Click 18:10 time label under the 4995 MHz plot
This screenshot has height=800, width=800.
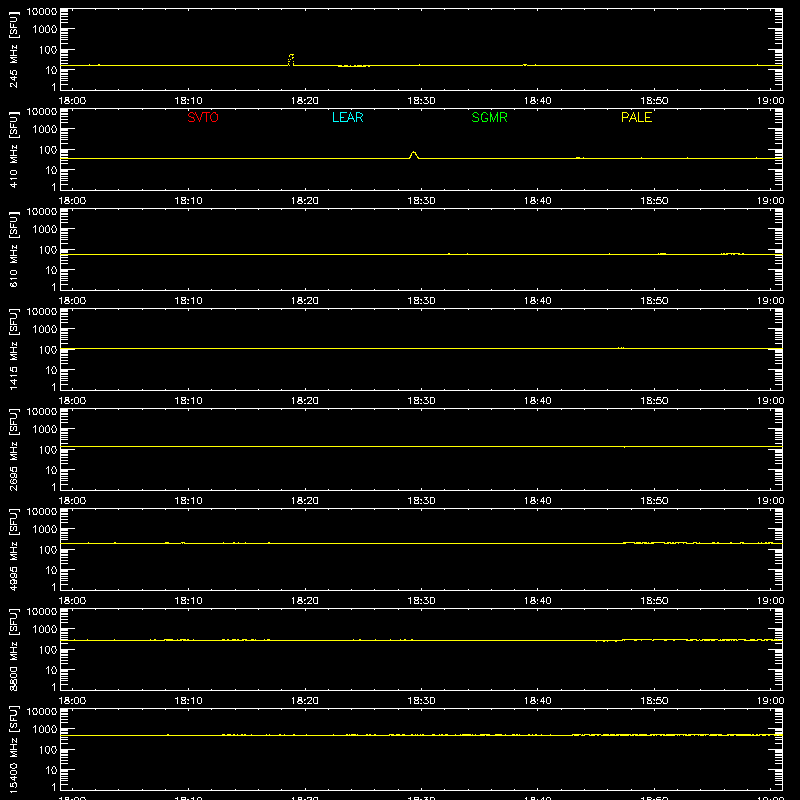click(x=188, y=601)
